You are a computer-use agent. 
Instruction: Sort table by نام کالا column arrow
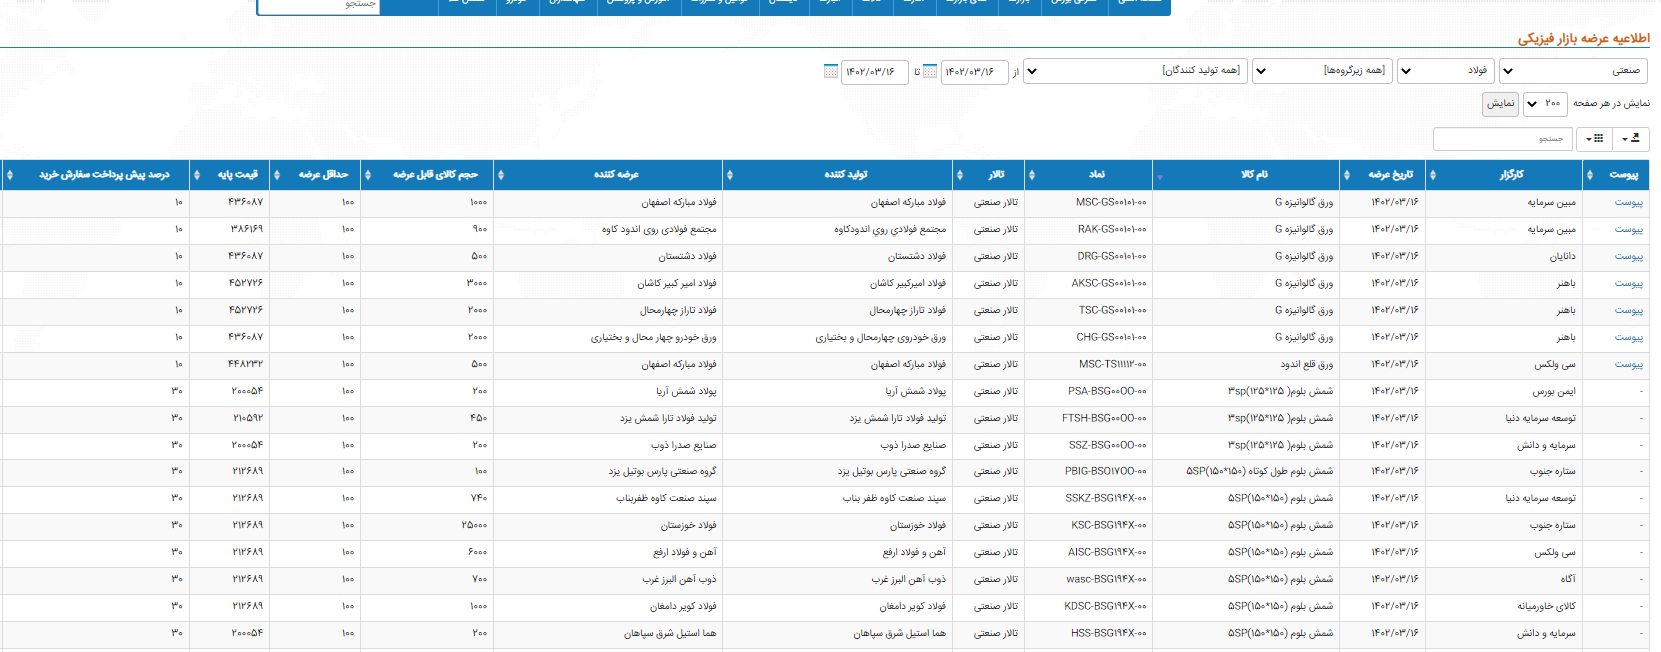[1159, 176]
